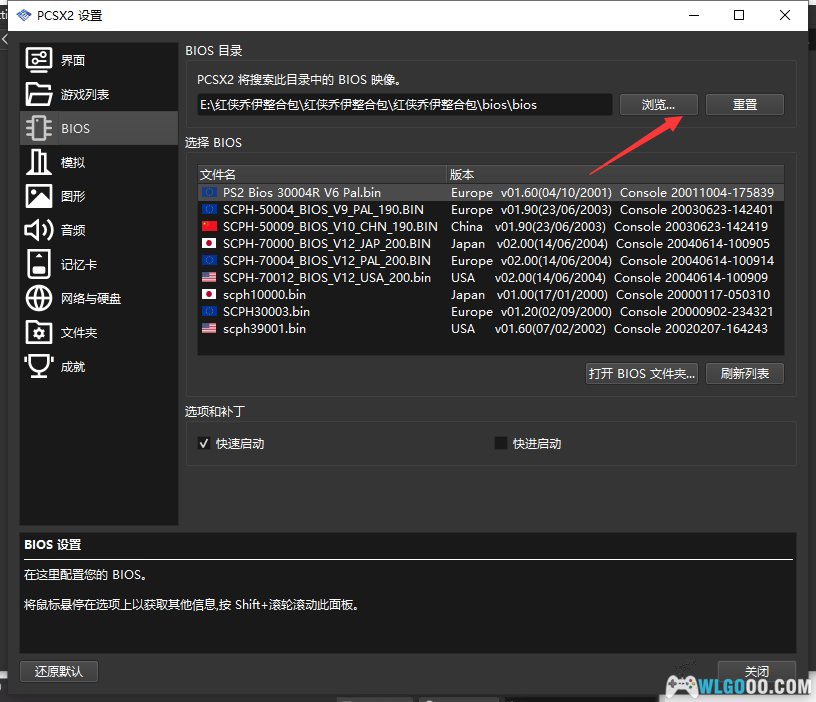Refresh the BIOS list with 刷新列表
This screenshot has width=816, height=702.
click(744, 374)
